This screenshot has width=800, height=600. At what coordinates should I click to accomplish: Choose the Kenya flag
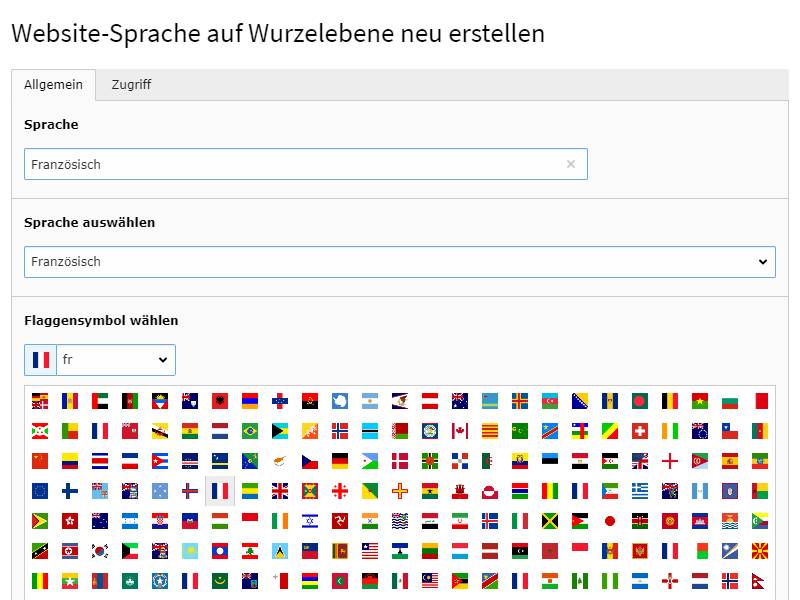[640, 521]
